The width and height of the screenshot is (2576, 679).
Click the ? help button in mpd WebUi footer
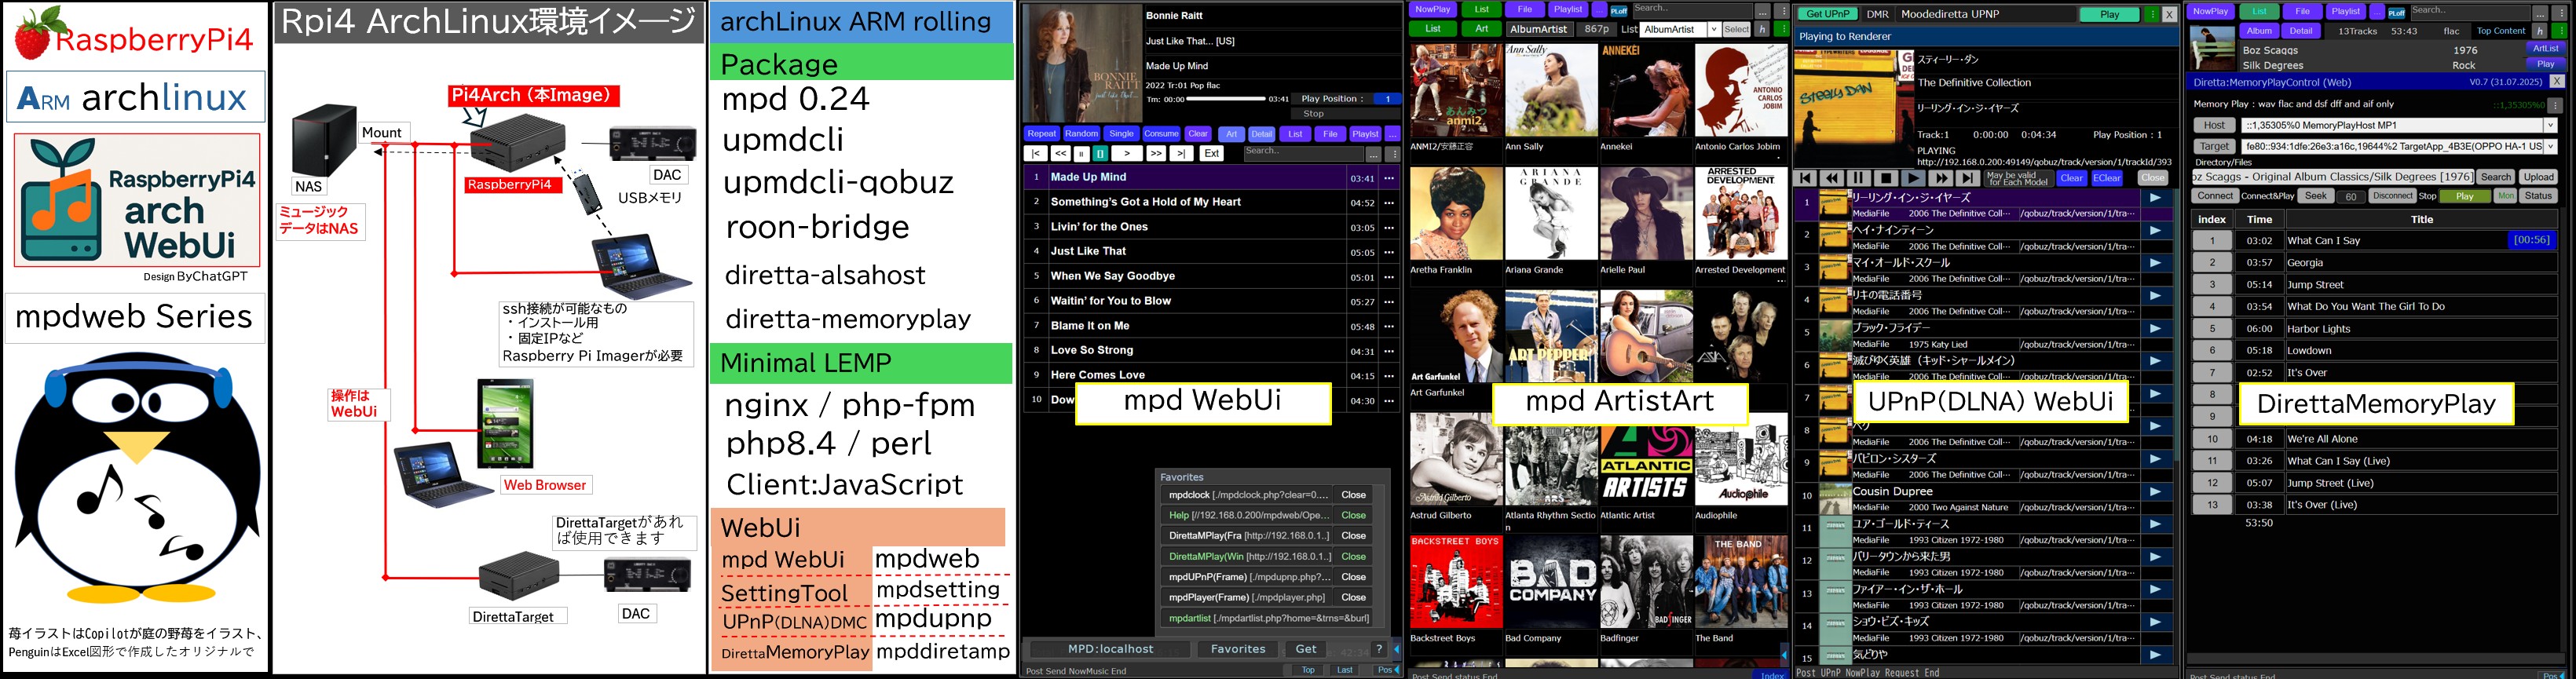[1380, 650]
